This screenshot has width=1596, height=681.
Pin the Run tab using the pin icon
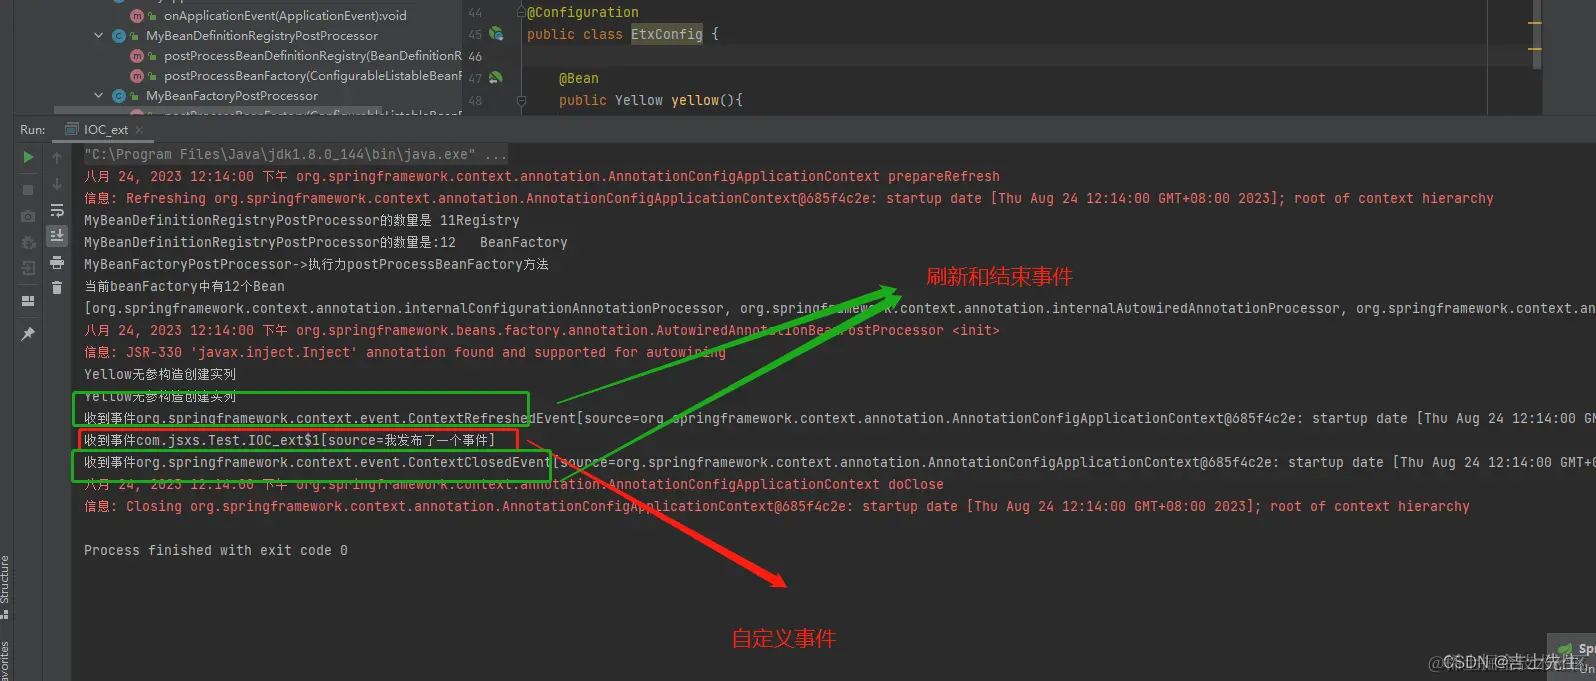tap(28, 333)
